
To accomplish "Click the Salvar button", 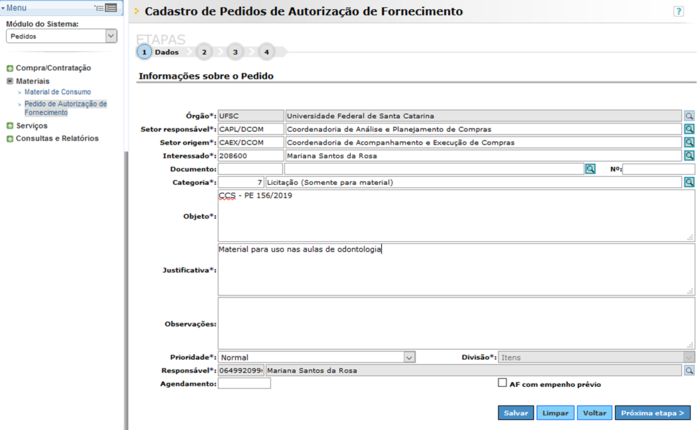I will pyautogui.click(x=516, y=412).
